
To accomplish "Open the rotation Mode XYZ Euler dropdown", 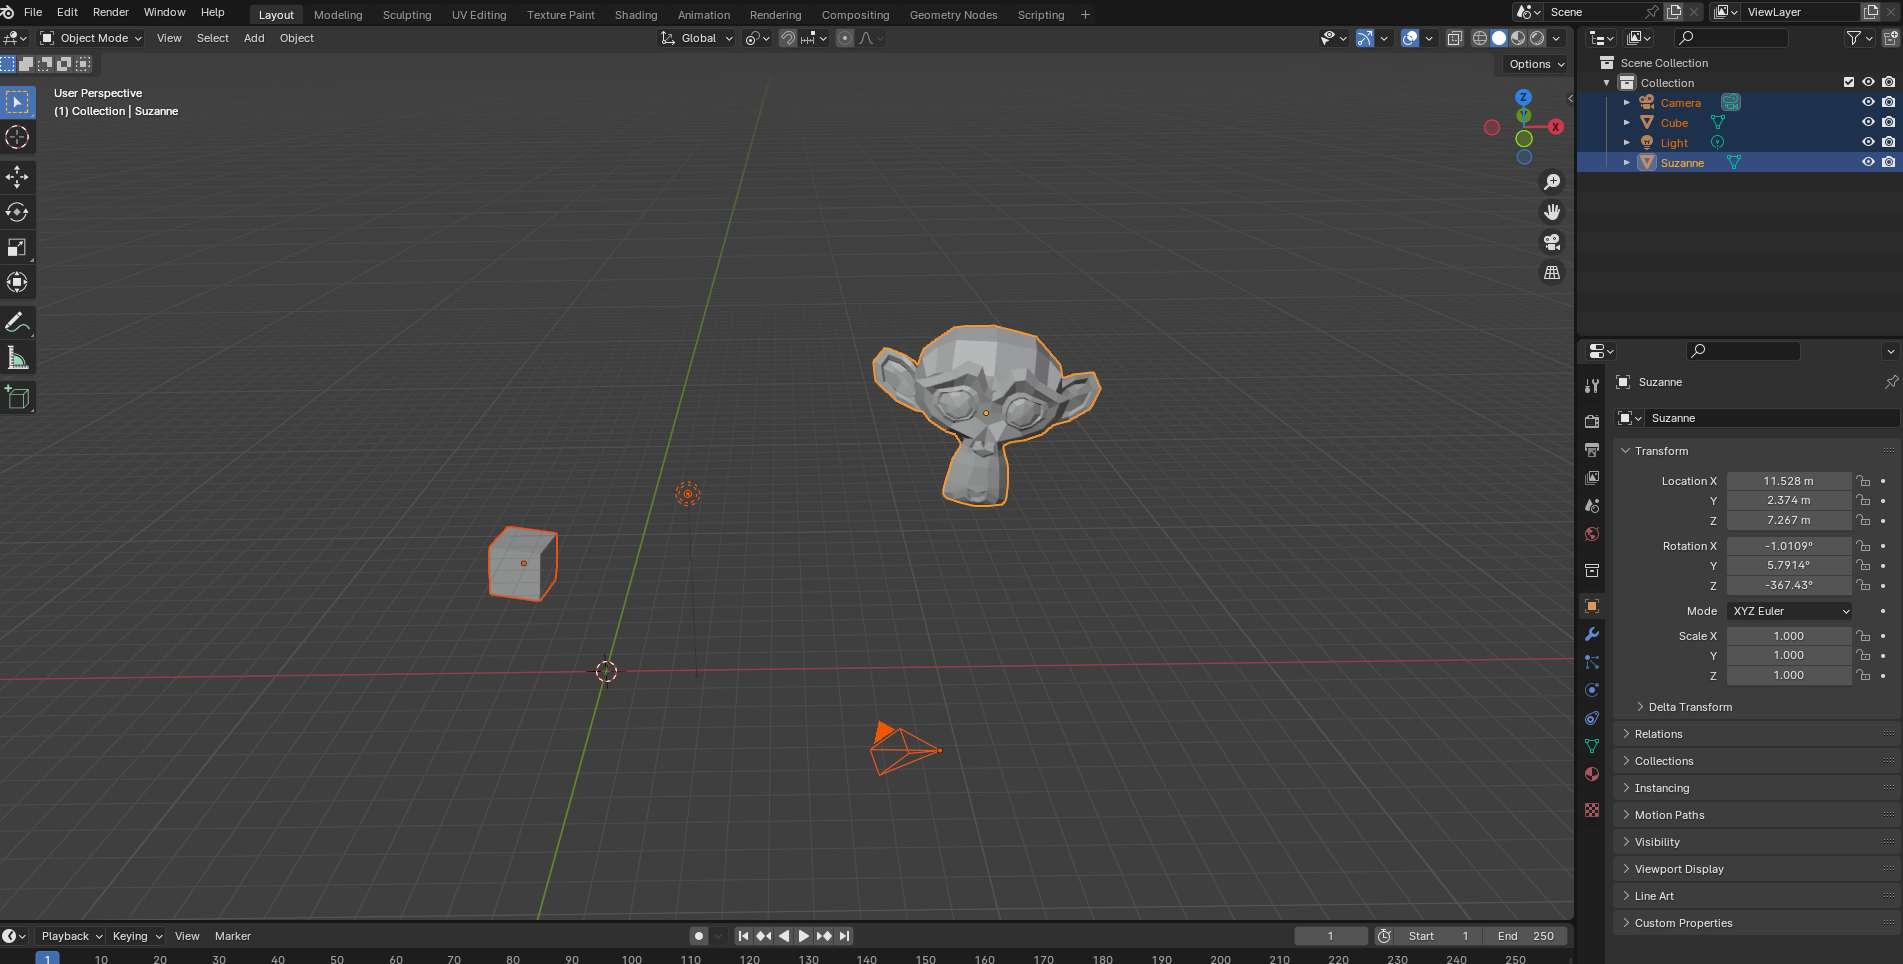I will click(x=1790, y=611).
